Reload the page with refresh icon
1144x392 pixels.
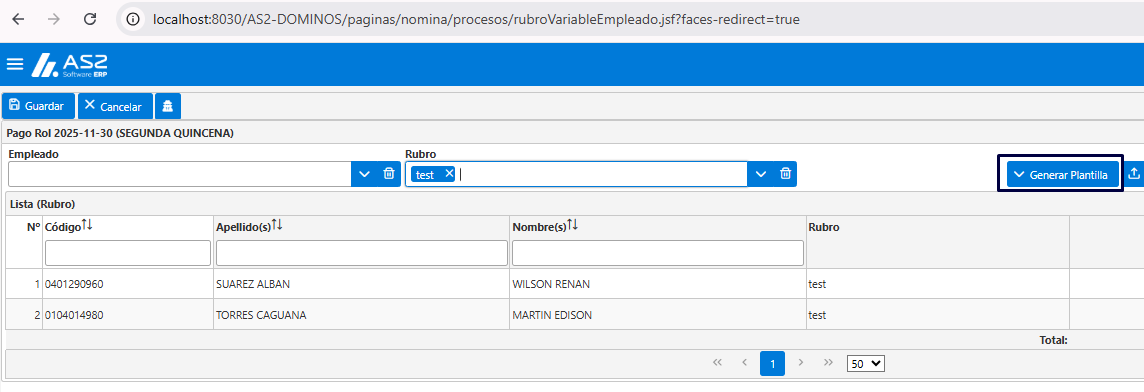(90, 20)
